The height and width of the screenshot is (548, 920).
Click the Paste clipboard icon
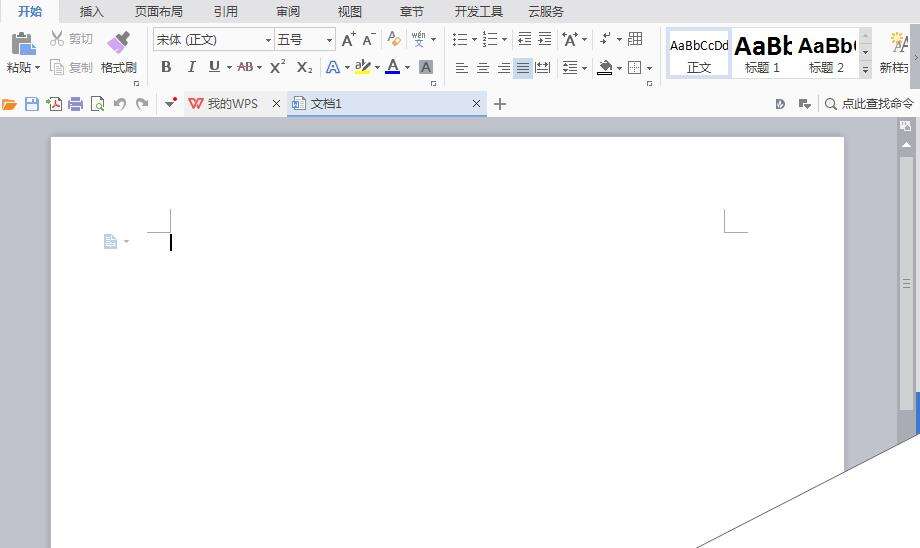coord(23,44)
